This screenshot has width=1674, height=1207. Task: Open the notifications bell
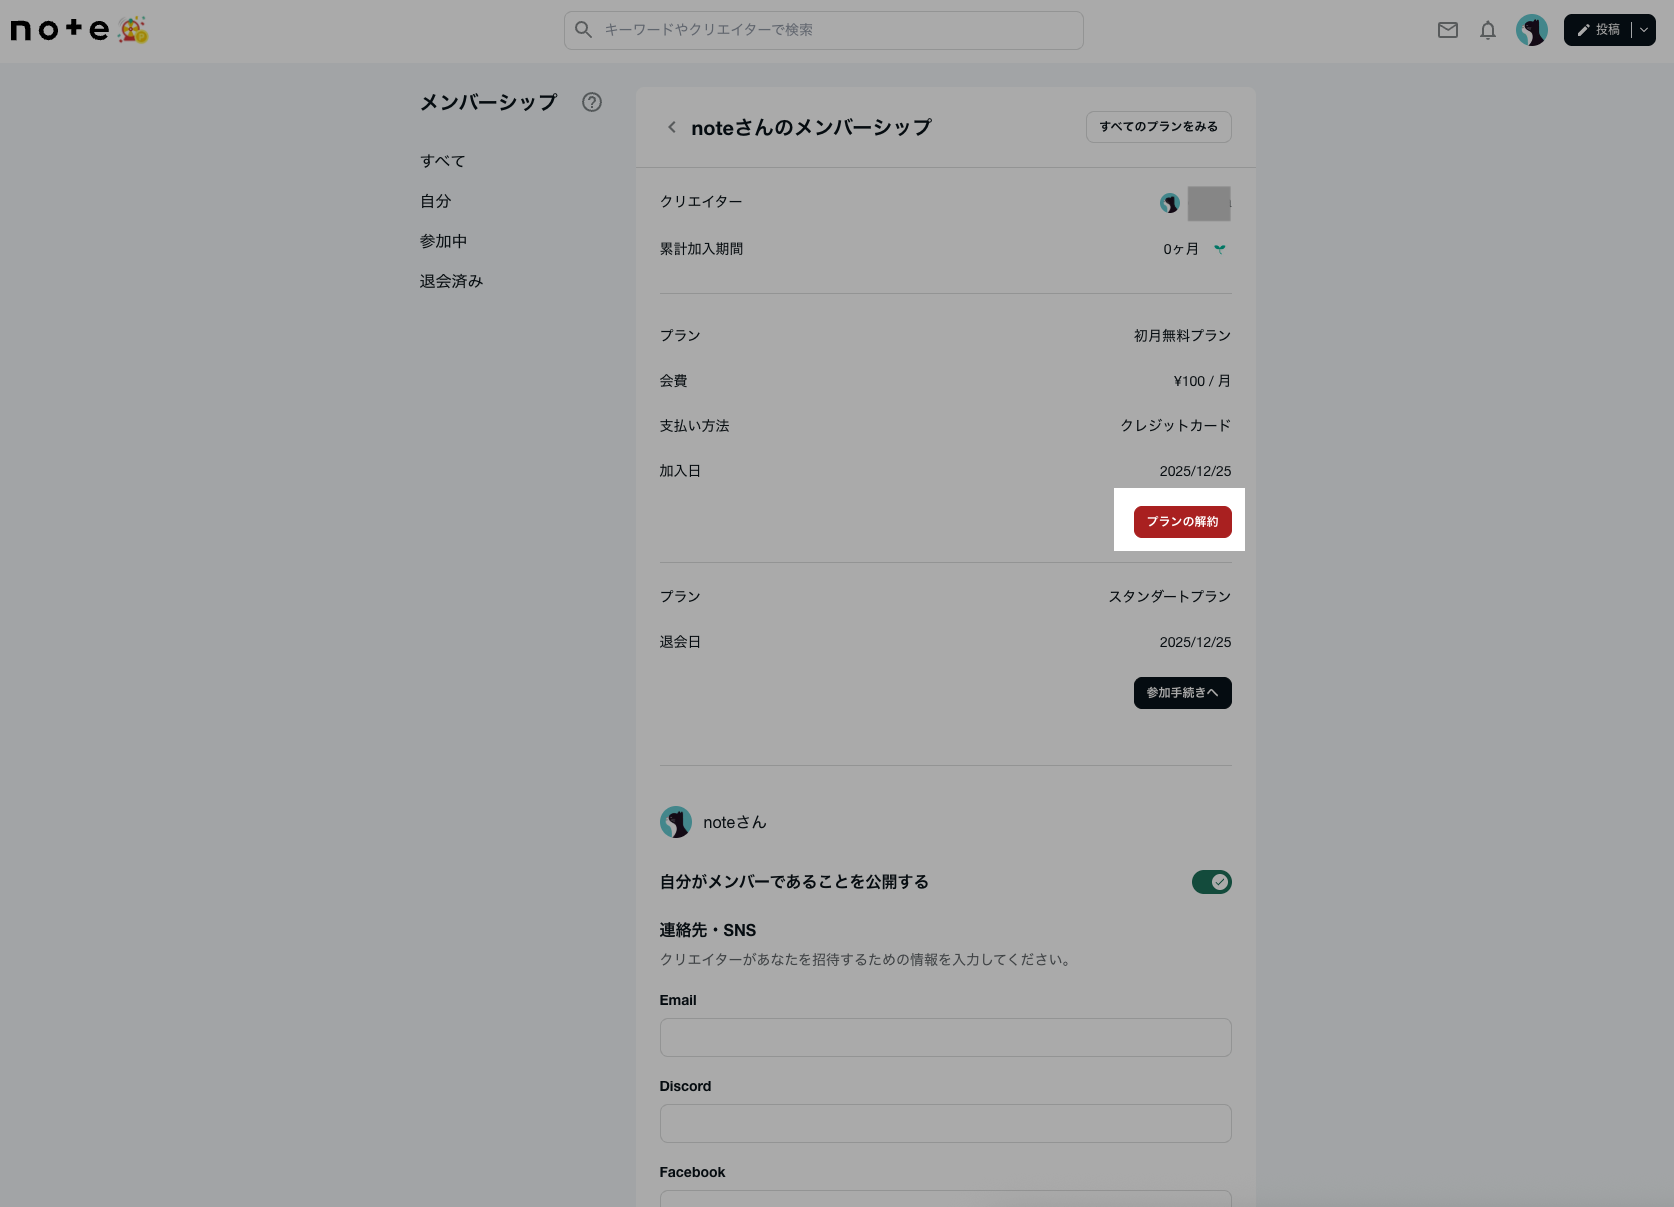[x=1488, y=30]
